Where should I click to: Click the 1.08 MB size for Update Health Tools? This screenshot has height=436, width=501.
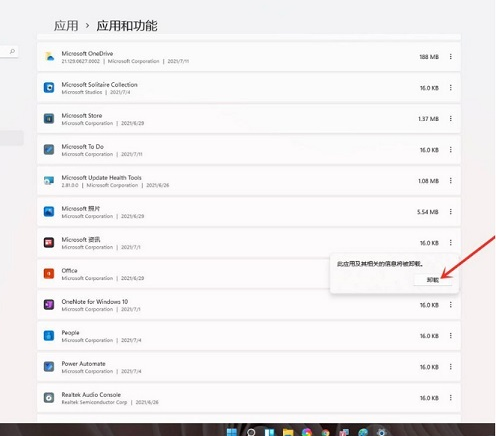tap(428, 181)
